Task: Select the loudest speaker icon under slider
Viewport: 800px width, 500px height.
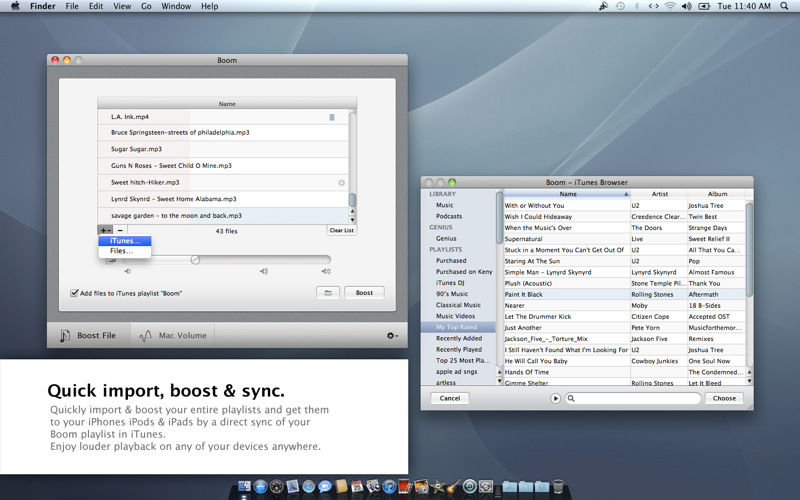Action: tap(326, 271)
